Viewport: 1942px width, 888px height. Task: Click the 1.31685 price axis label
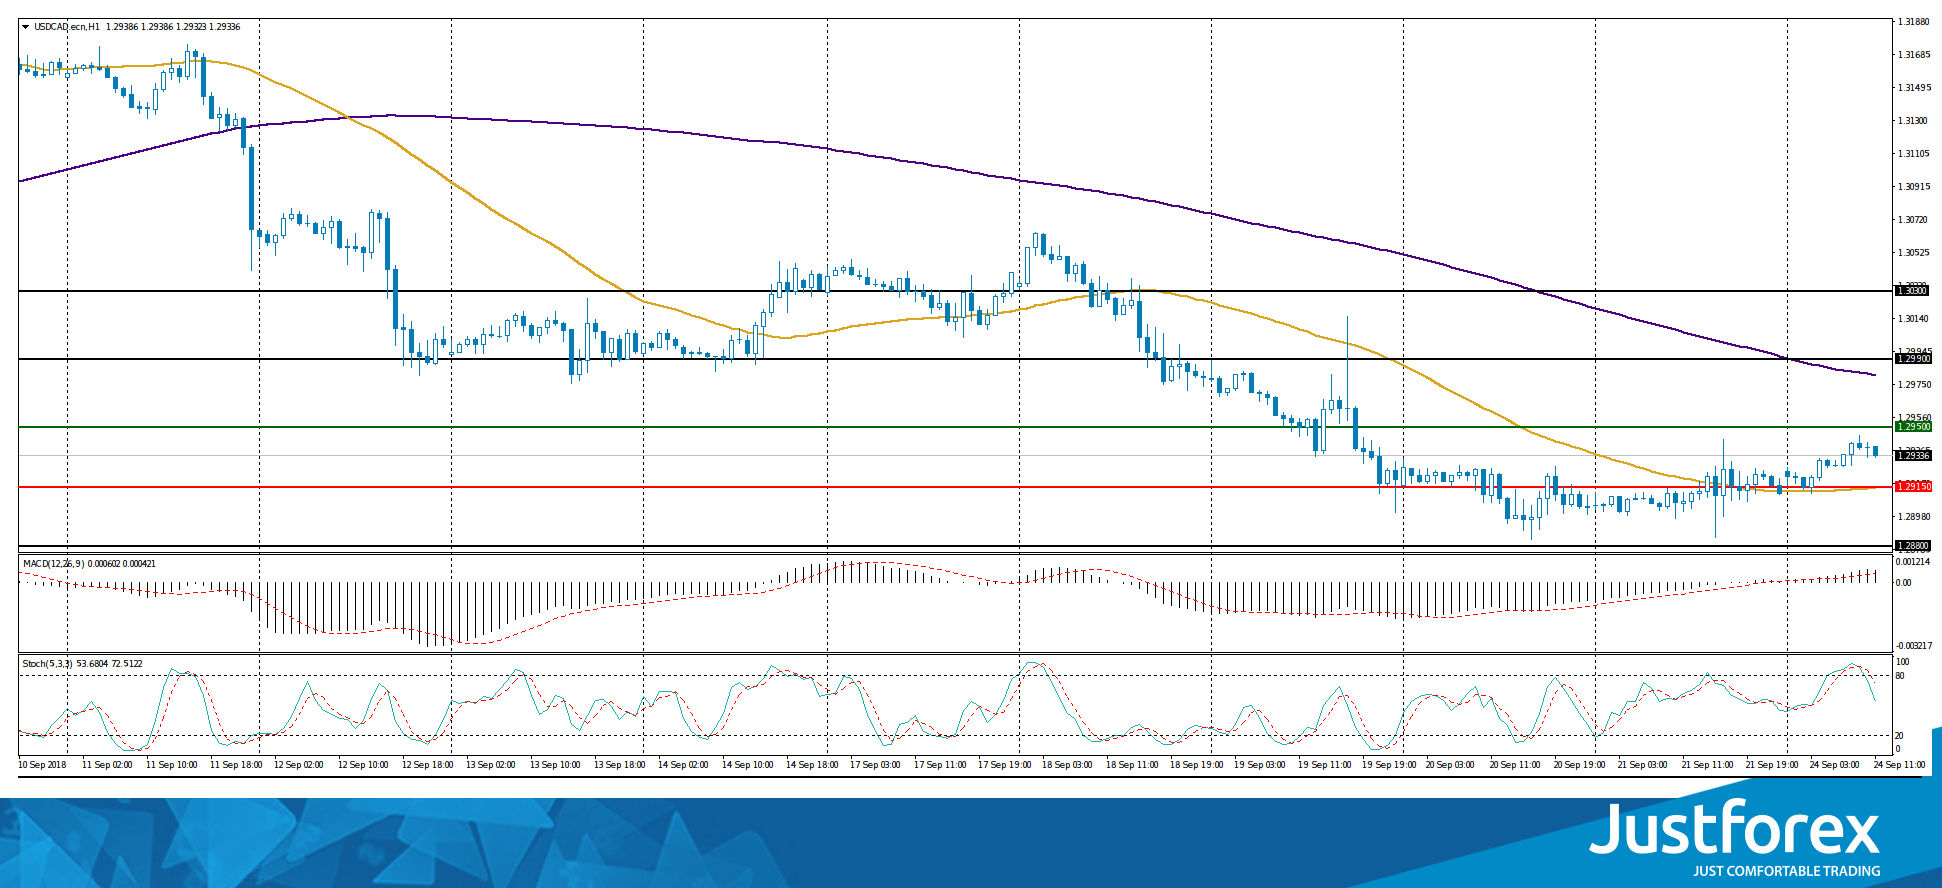[x=1914, y=55]
